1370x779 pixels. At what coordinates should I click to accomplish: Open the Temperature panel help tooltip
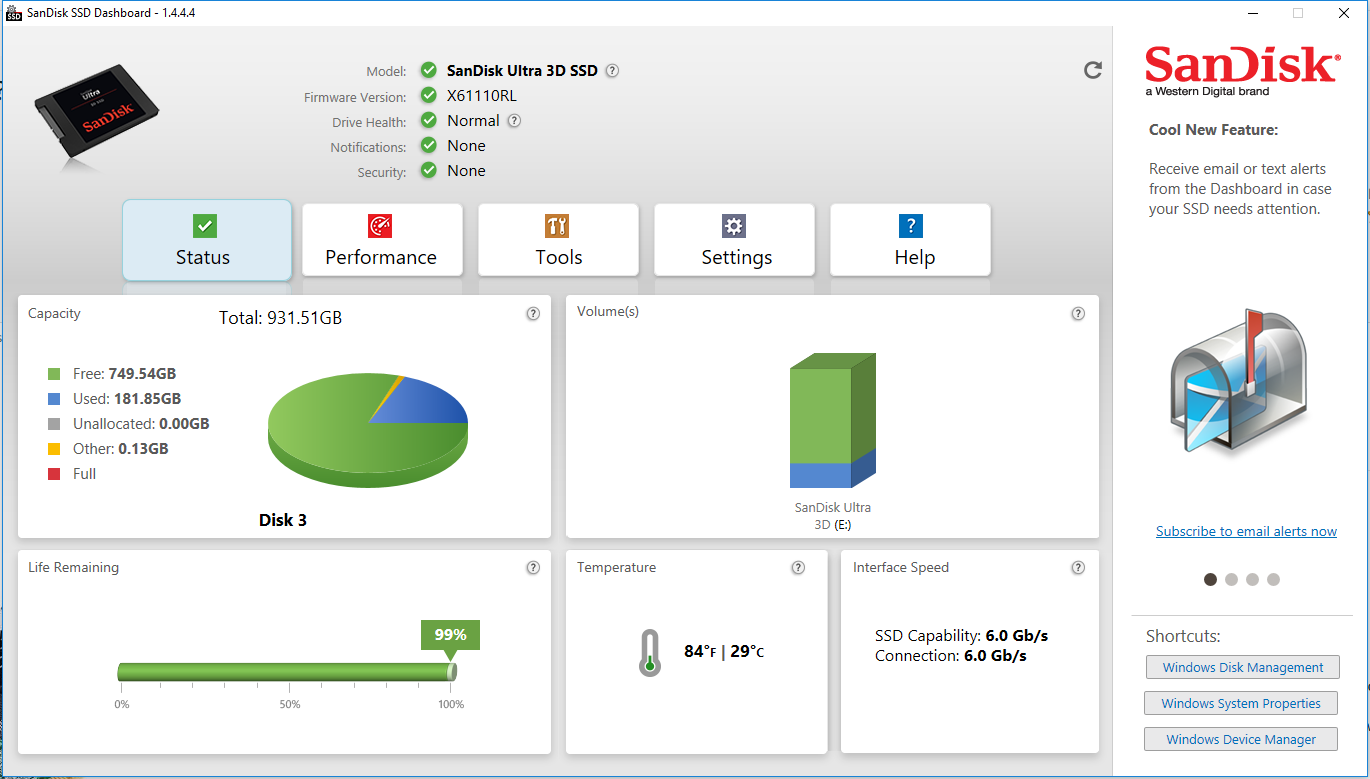(798, 567)
